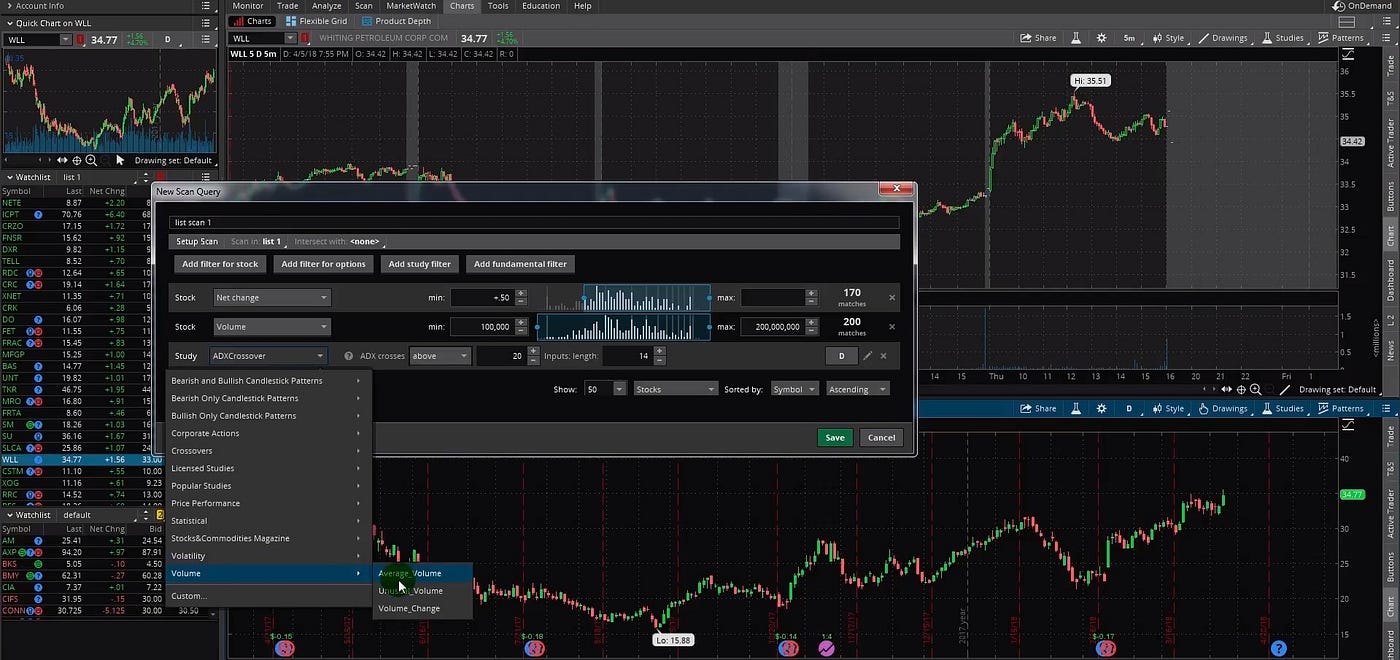Click the Save button in the scan dialog
Viewport: 1400px width, 660px height.
834,437
